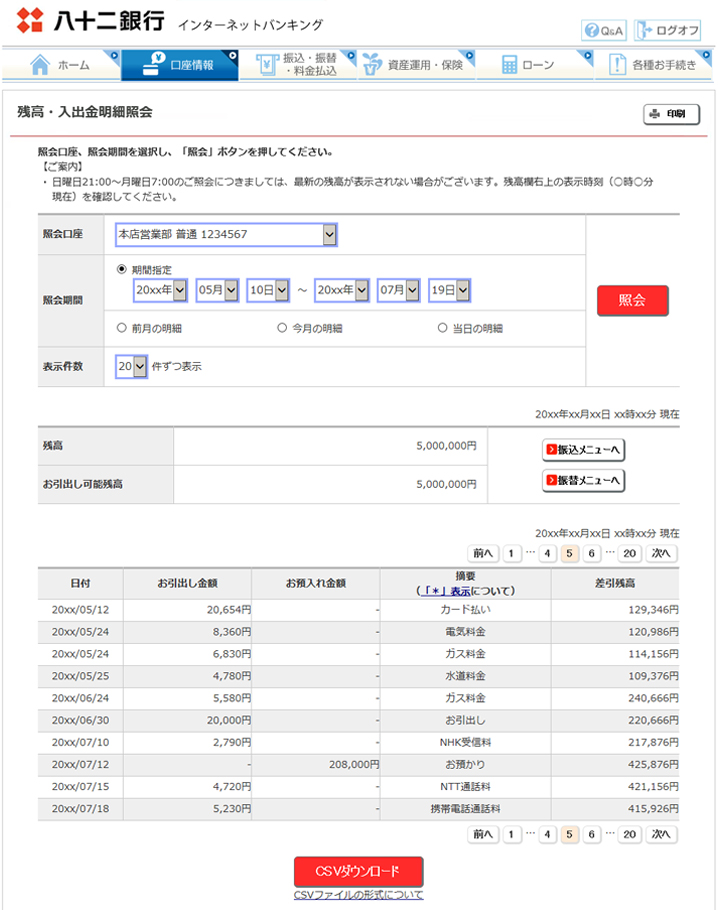Go to page 6 in bottom pagination
The image size is (718, 910).
591,834
